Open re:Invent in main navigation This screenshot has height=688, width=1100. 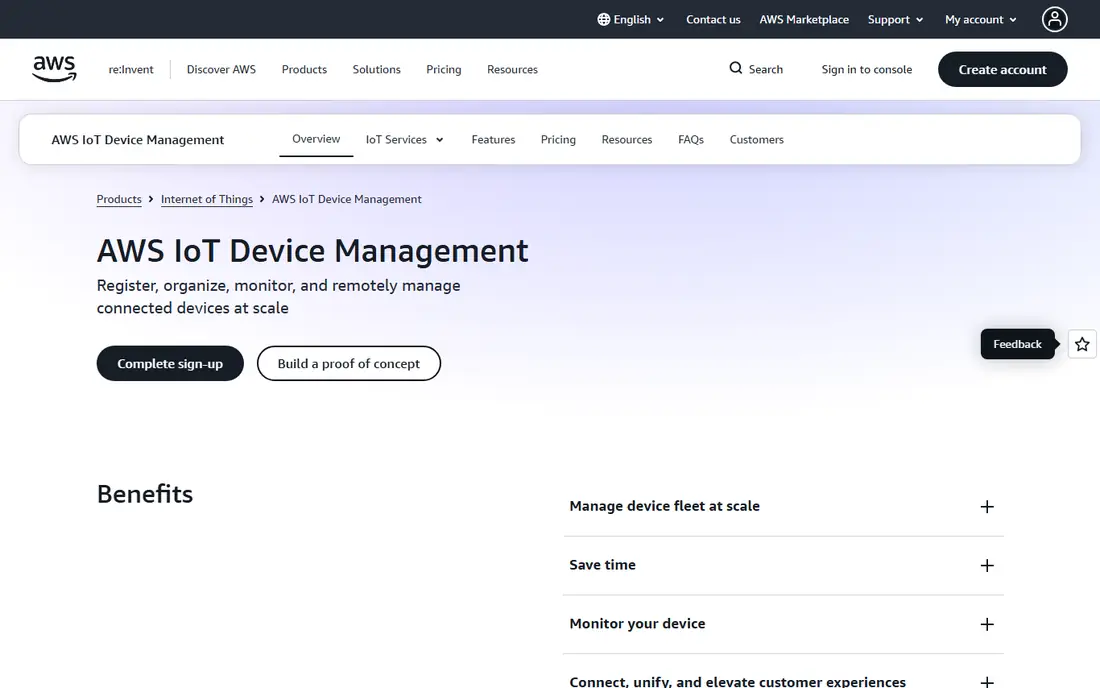[130, 69]
